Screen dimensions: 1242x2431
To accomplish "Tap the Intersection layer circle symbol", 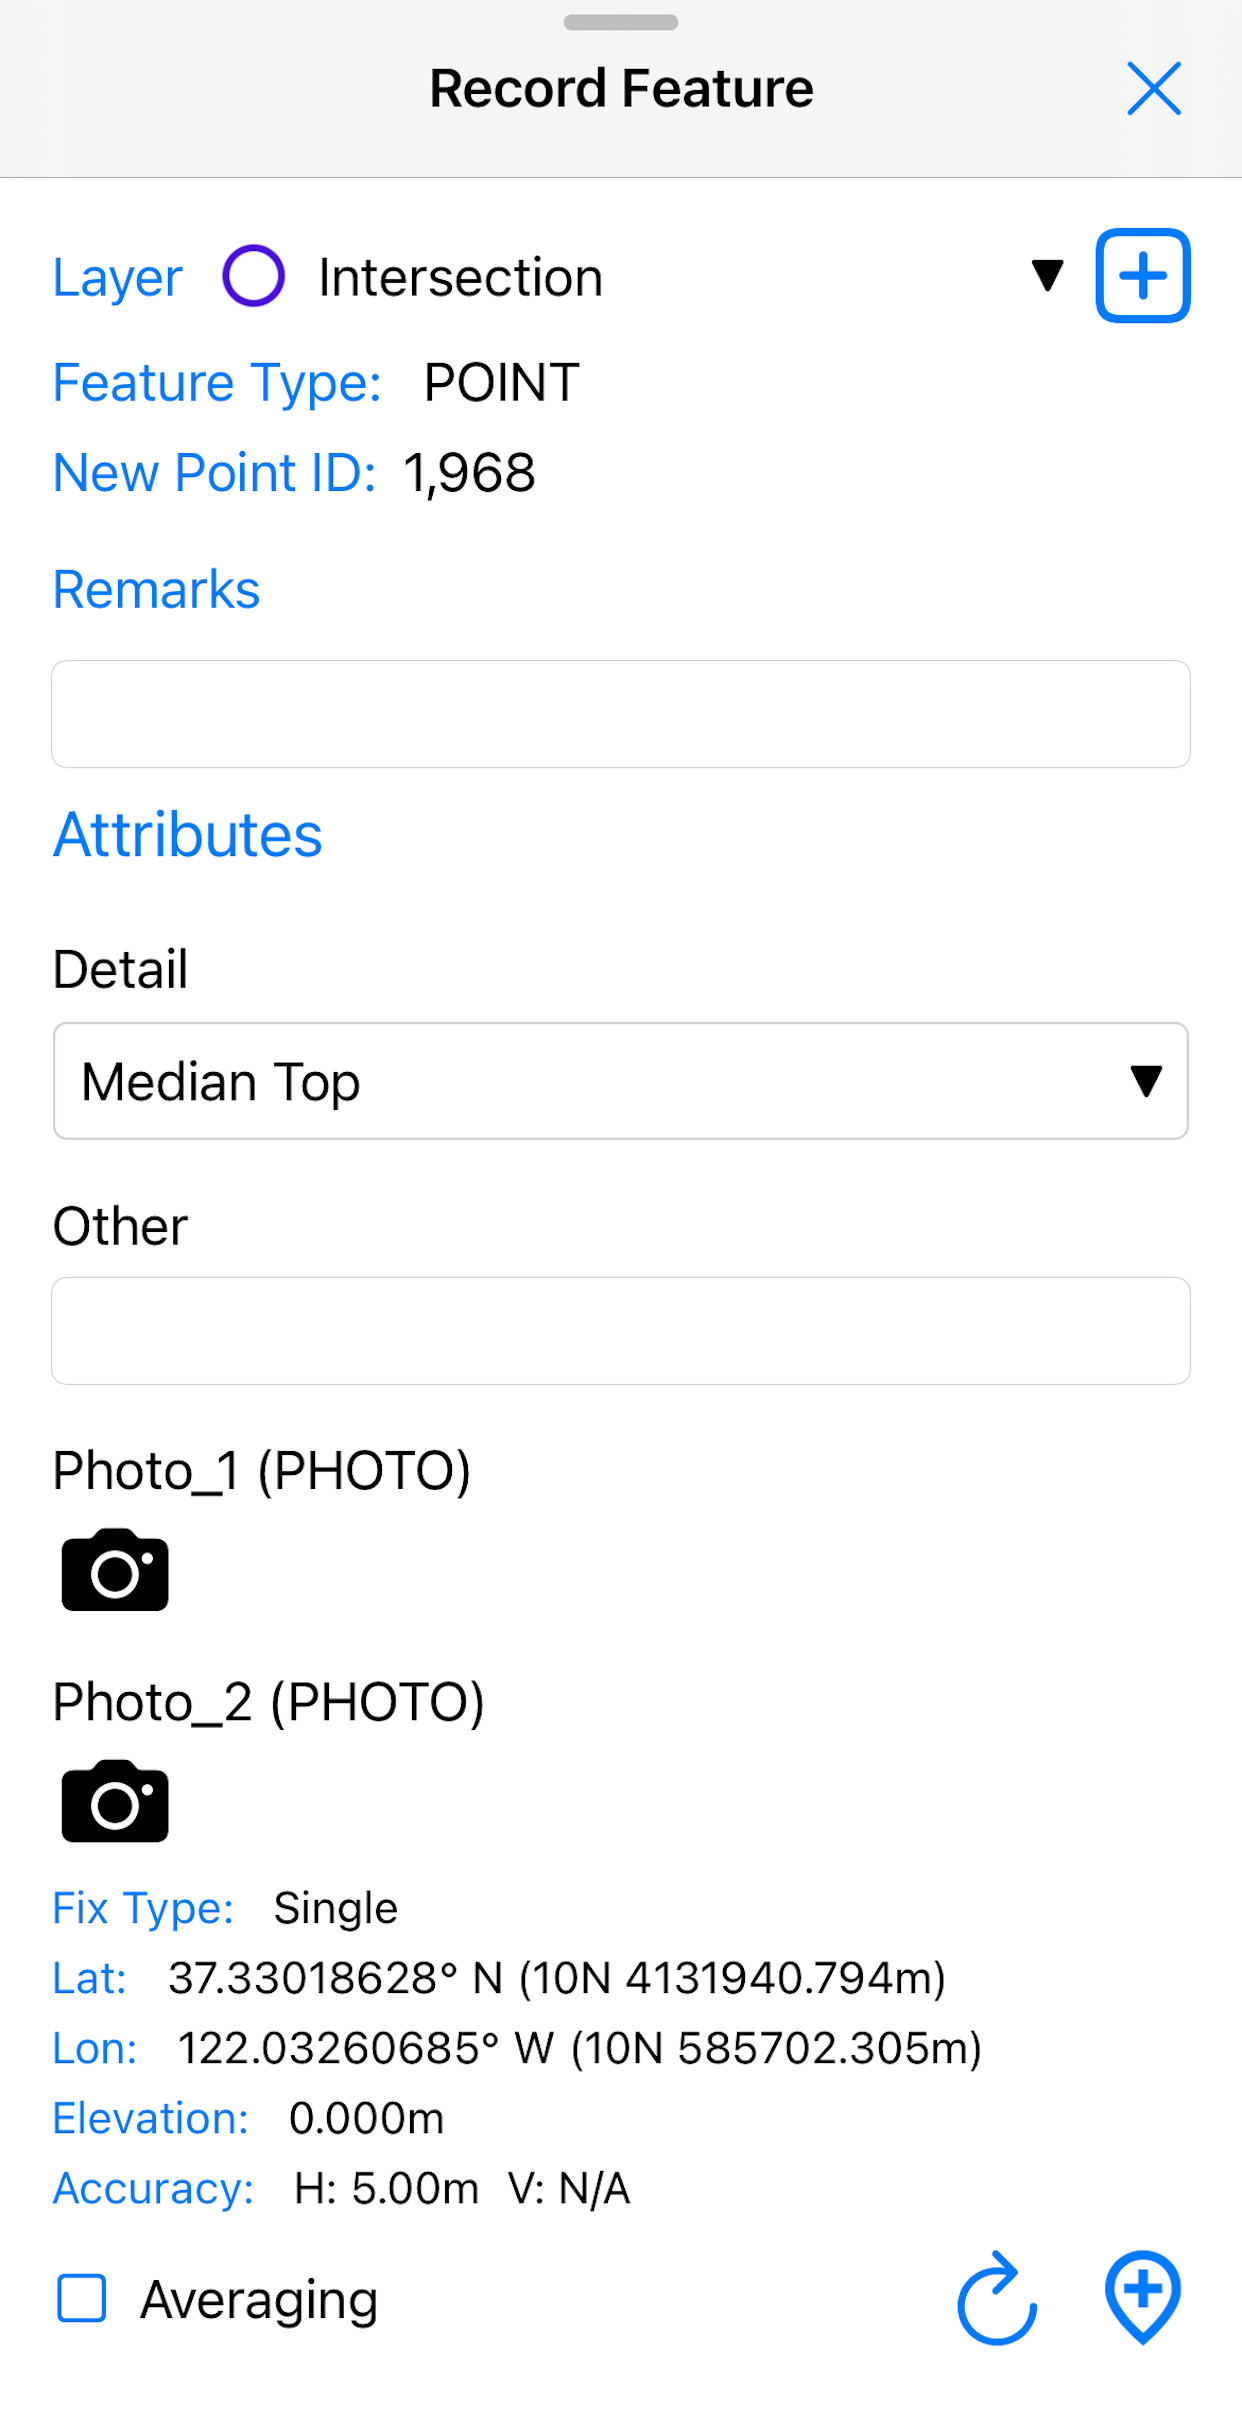I will pos(253,276).
